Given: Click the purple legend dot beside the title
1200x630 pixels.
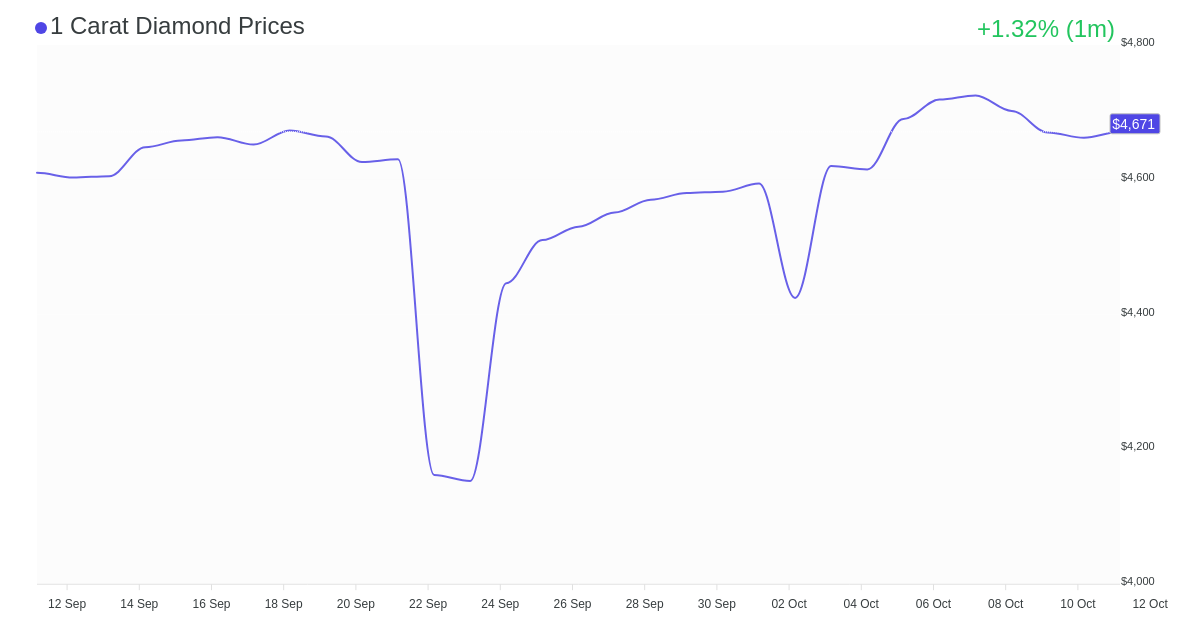Looking at the screenshot, I should coord(41,28).
